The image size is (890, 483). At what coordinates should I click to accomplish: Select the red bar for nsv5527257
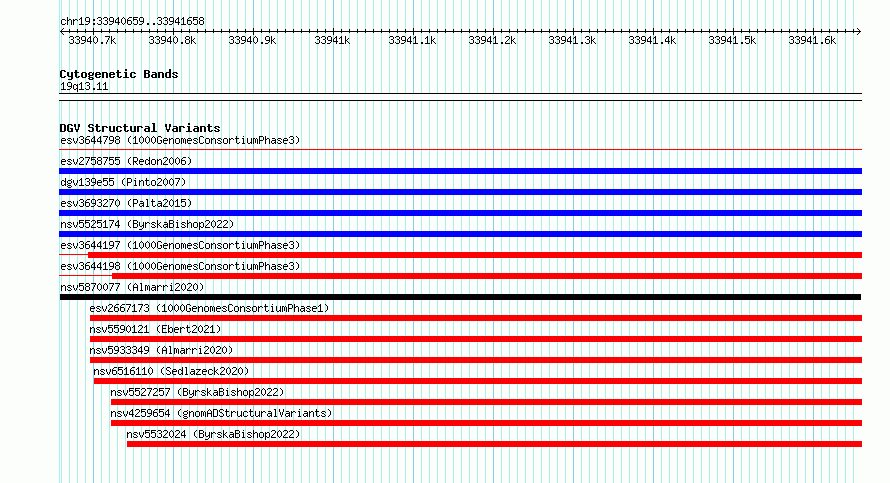(x=486, y=402)
